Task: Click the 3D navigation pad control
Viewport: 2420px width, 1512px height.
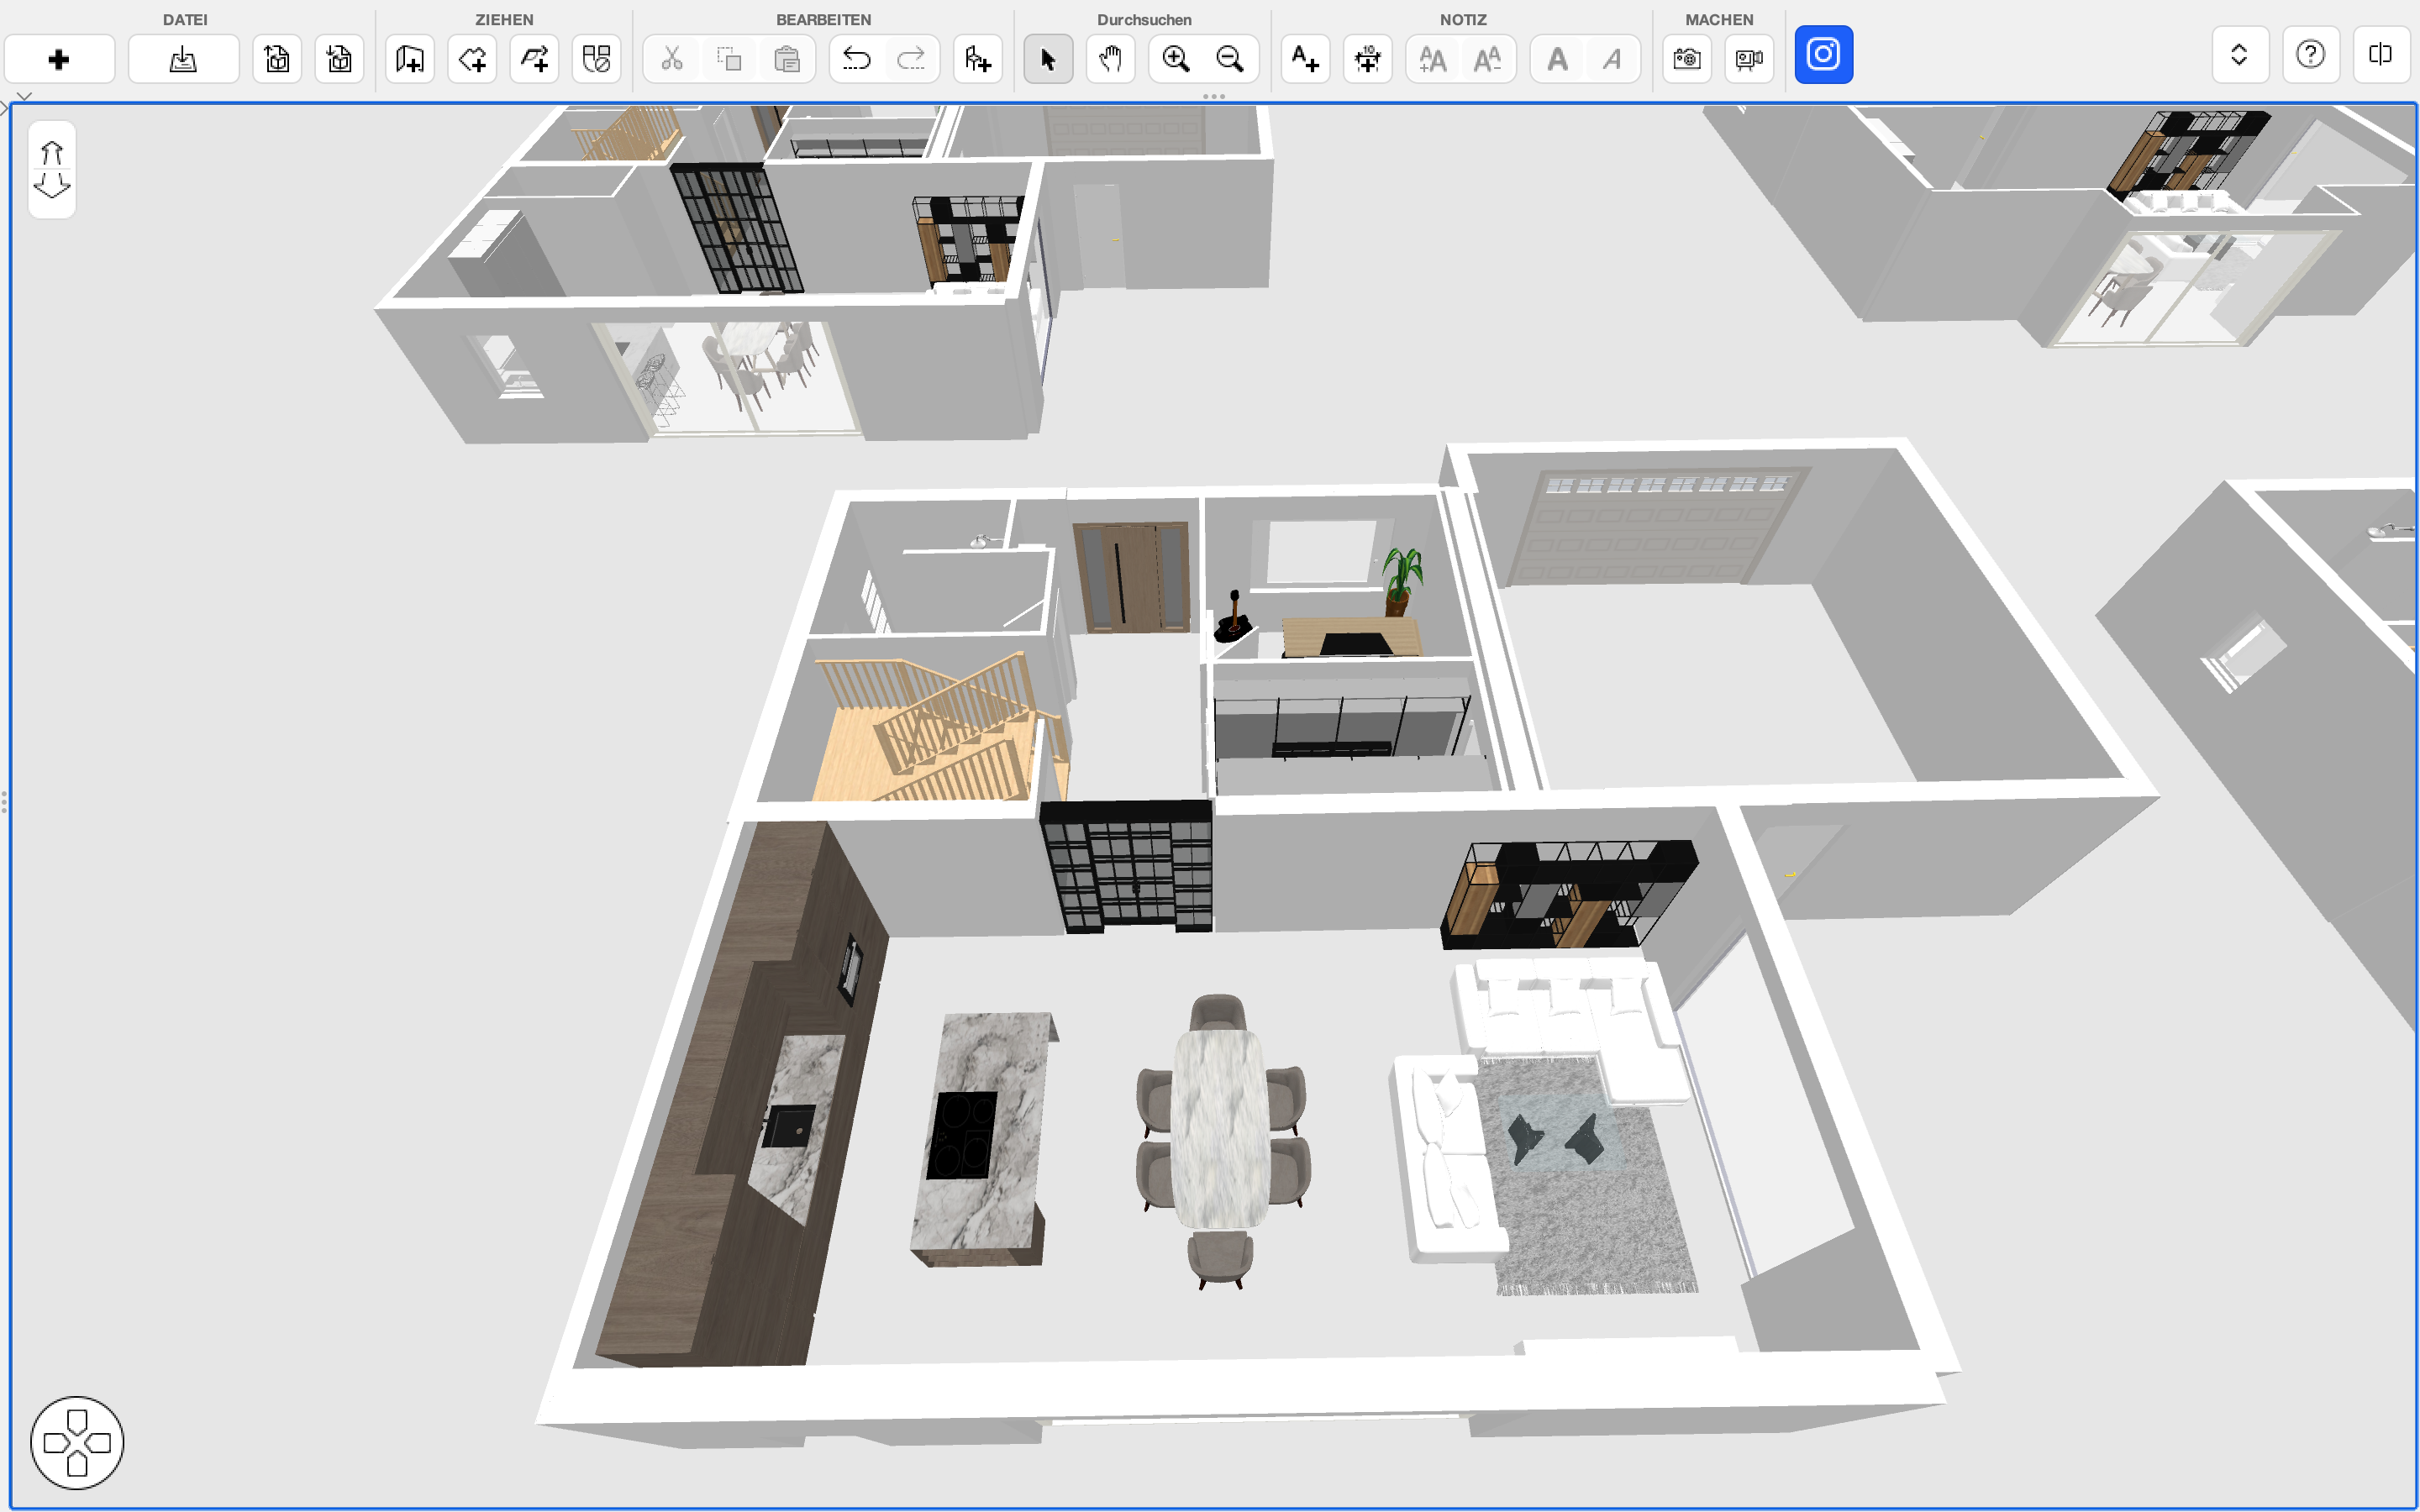Action: pyautogui.click(x=77, y=1442)
